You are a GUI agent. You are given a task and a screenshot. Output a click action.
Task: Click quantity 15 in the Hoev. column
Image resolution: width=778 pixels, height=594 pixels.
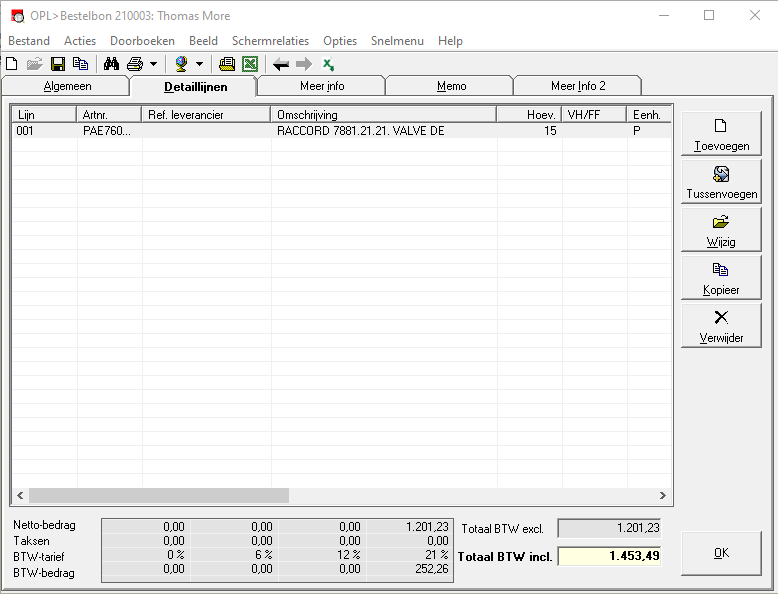[x=550, y=131]
